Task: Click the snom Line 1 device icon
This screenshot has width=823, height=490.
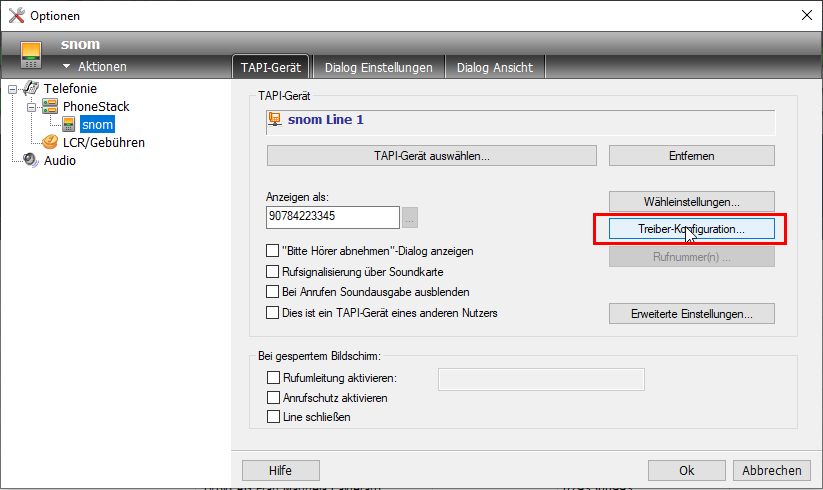Action: pyautogui.click(x=275, y=120)
